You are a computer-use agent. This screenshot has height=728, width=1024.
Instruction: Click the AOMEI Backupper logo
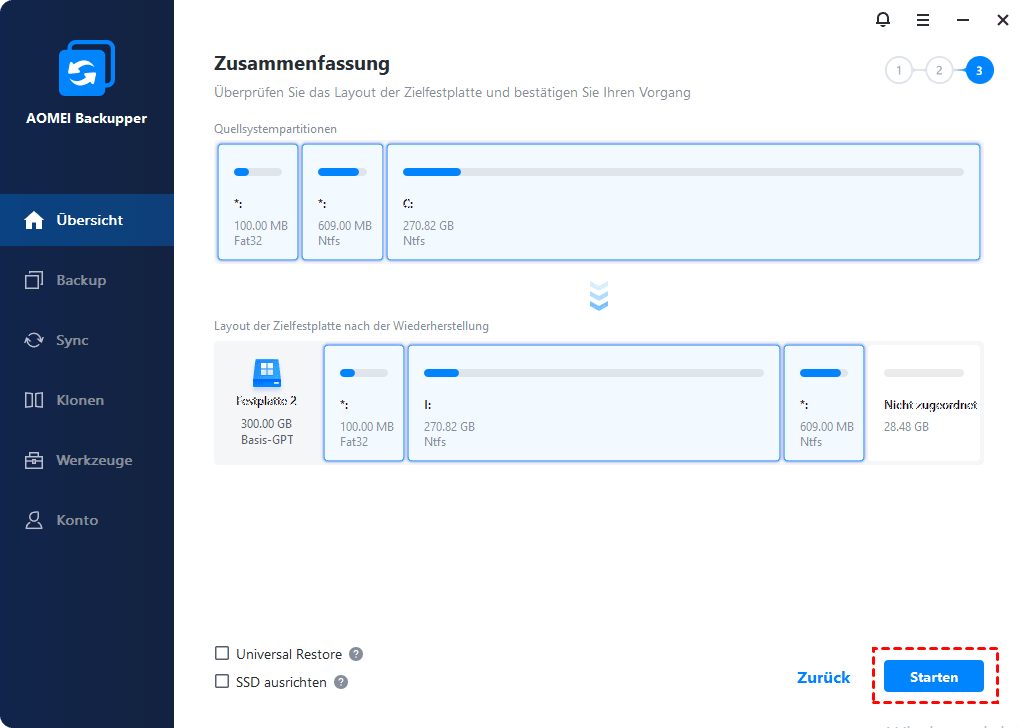click(x=86, y=70)
